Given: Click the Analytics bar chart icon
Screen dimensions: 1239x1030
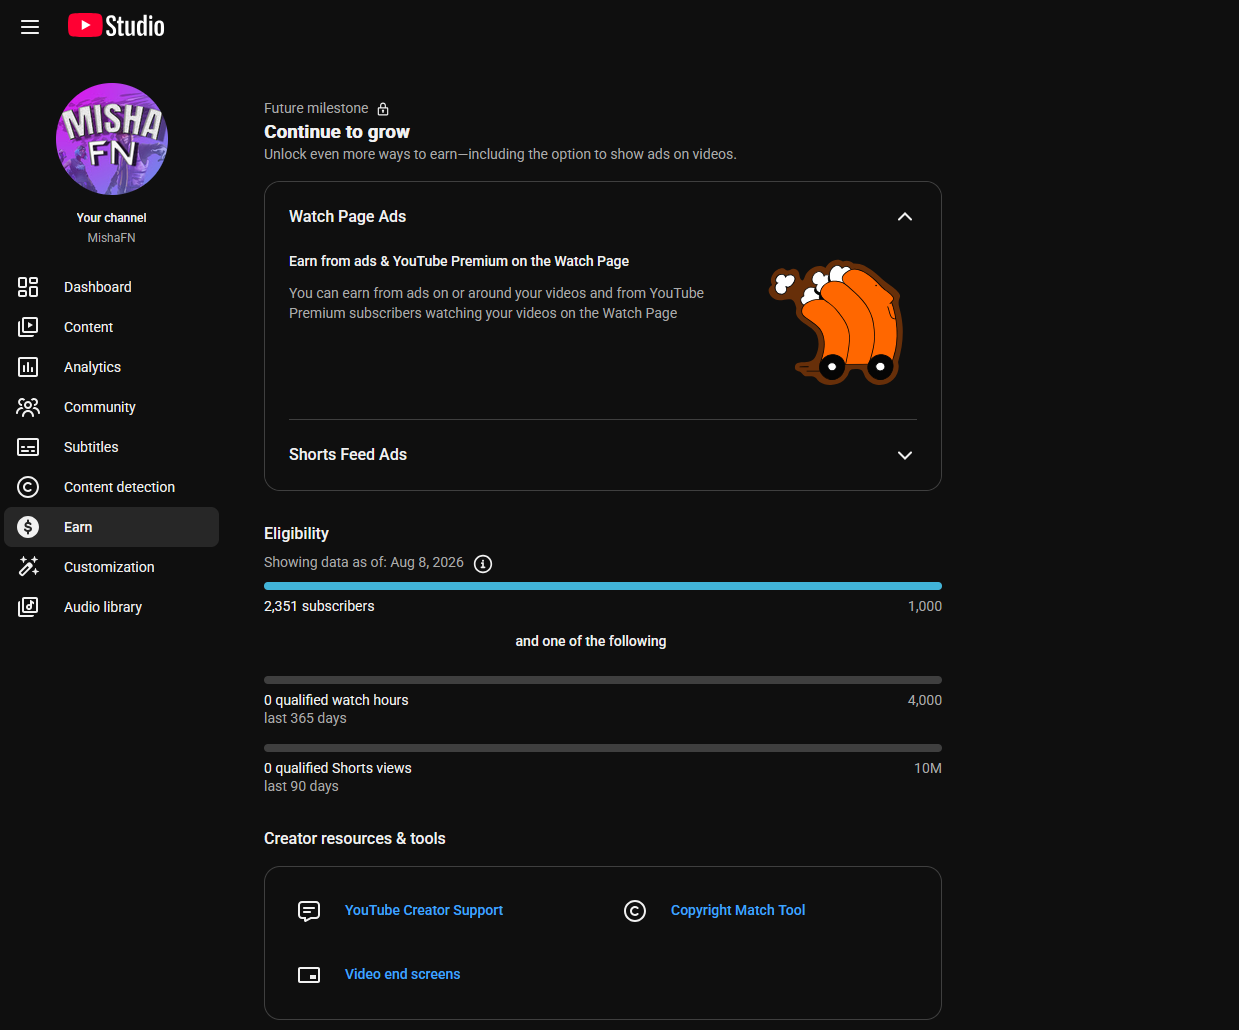Looking at the screenshot, I should tap(28, 367).
